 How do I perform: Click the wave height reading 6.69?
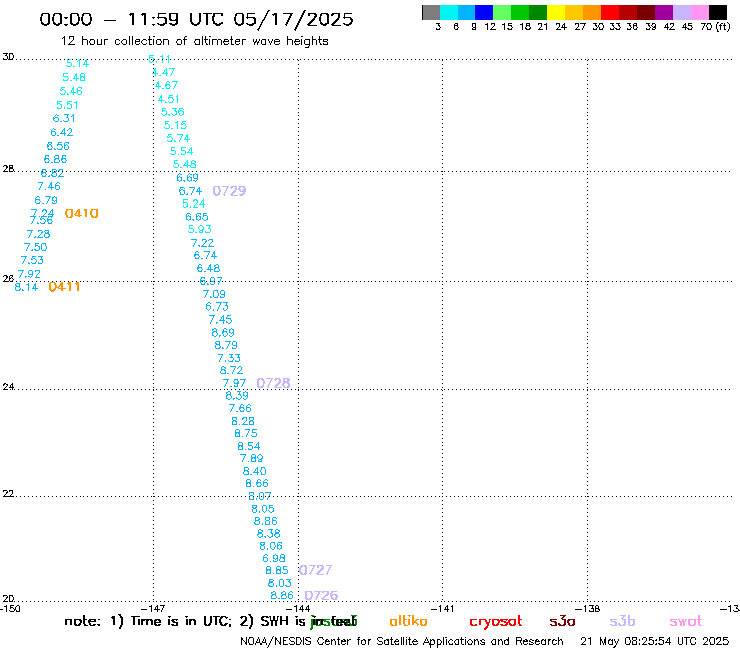187,177
